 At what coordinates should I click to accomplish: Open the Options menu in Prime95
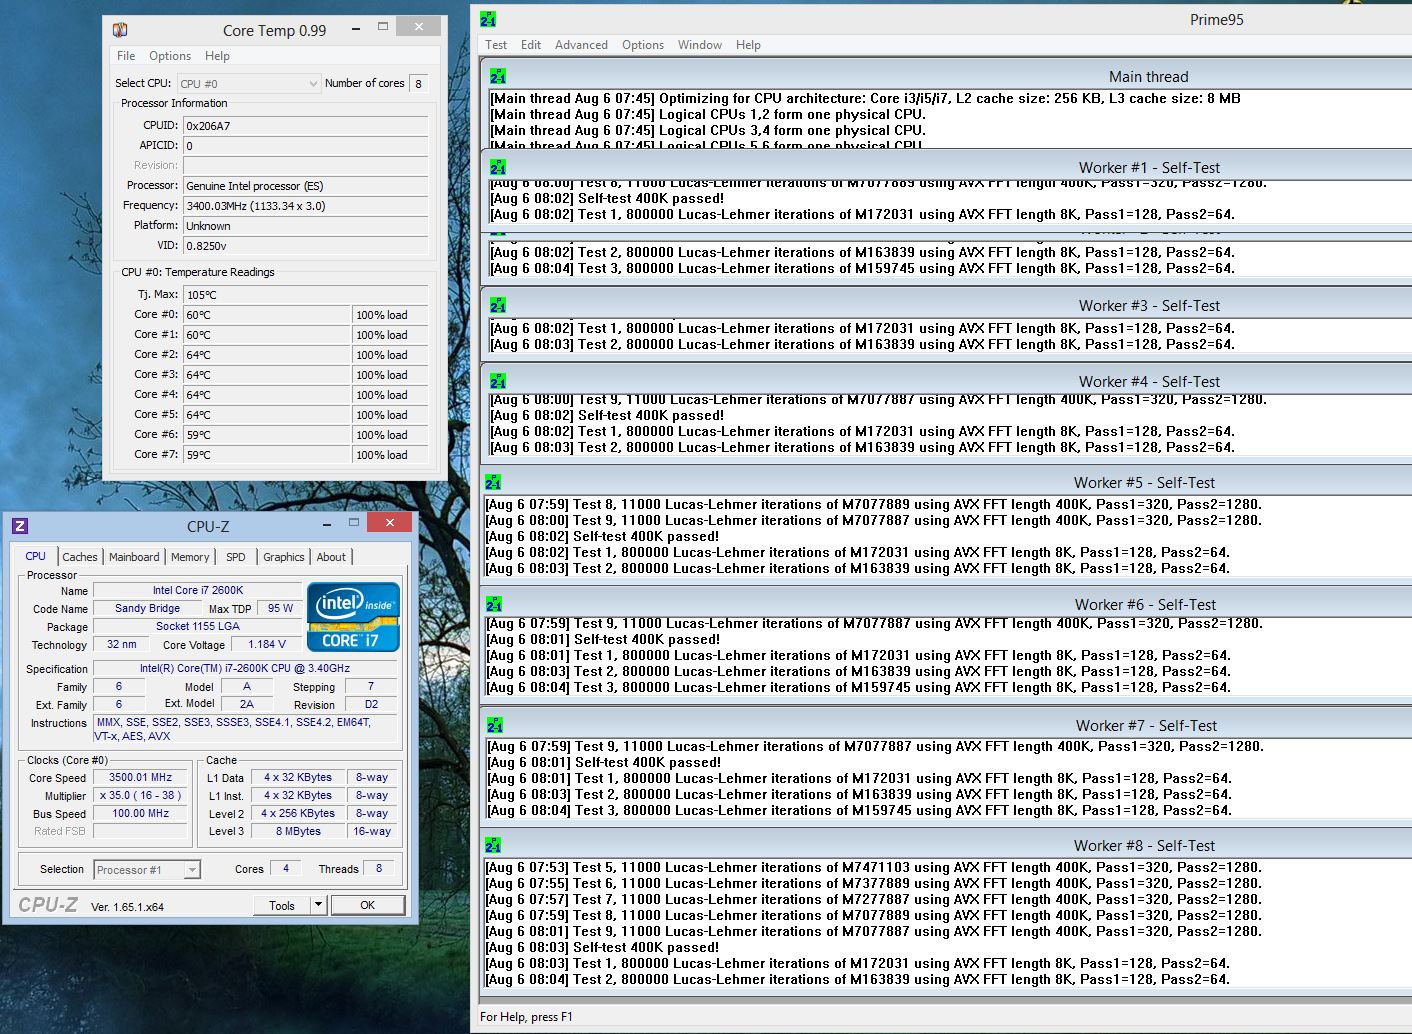[643, 45]
